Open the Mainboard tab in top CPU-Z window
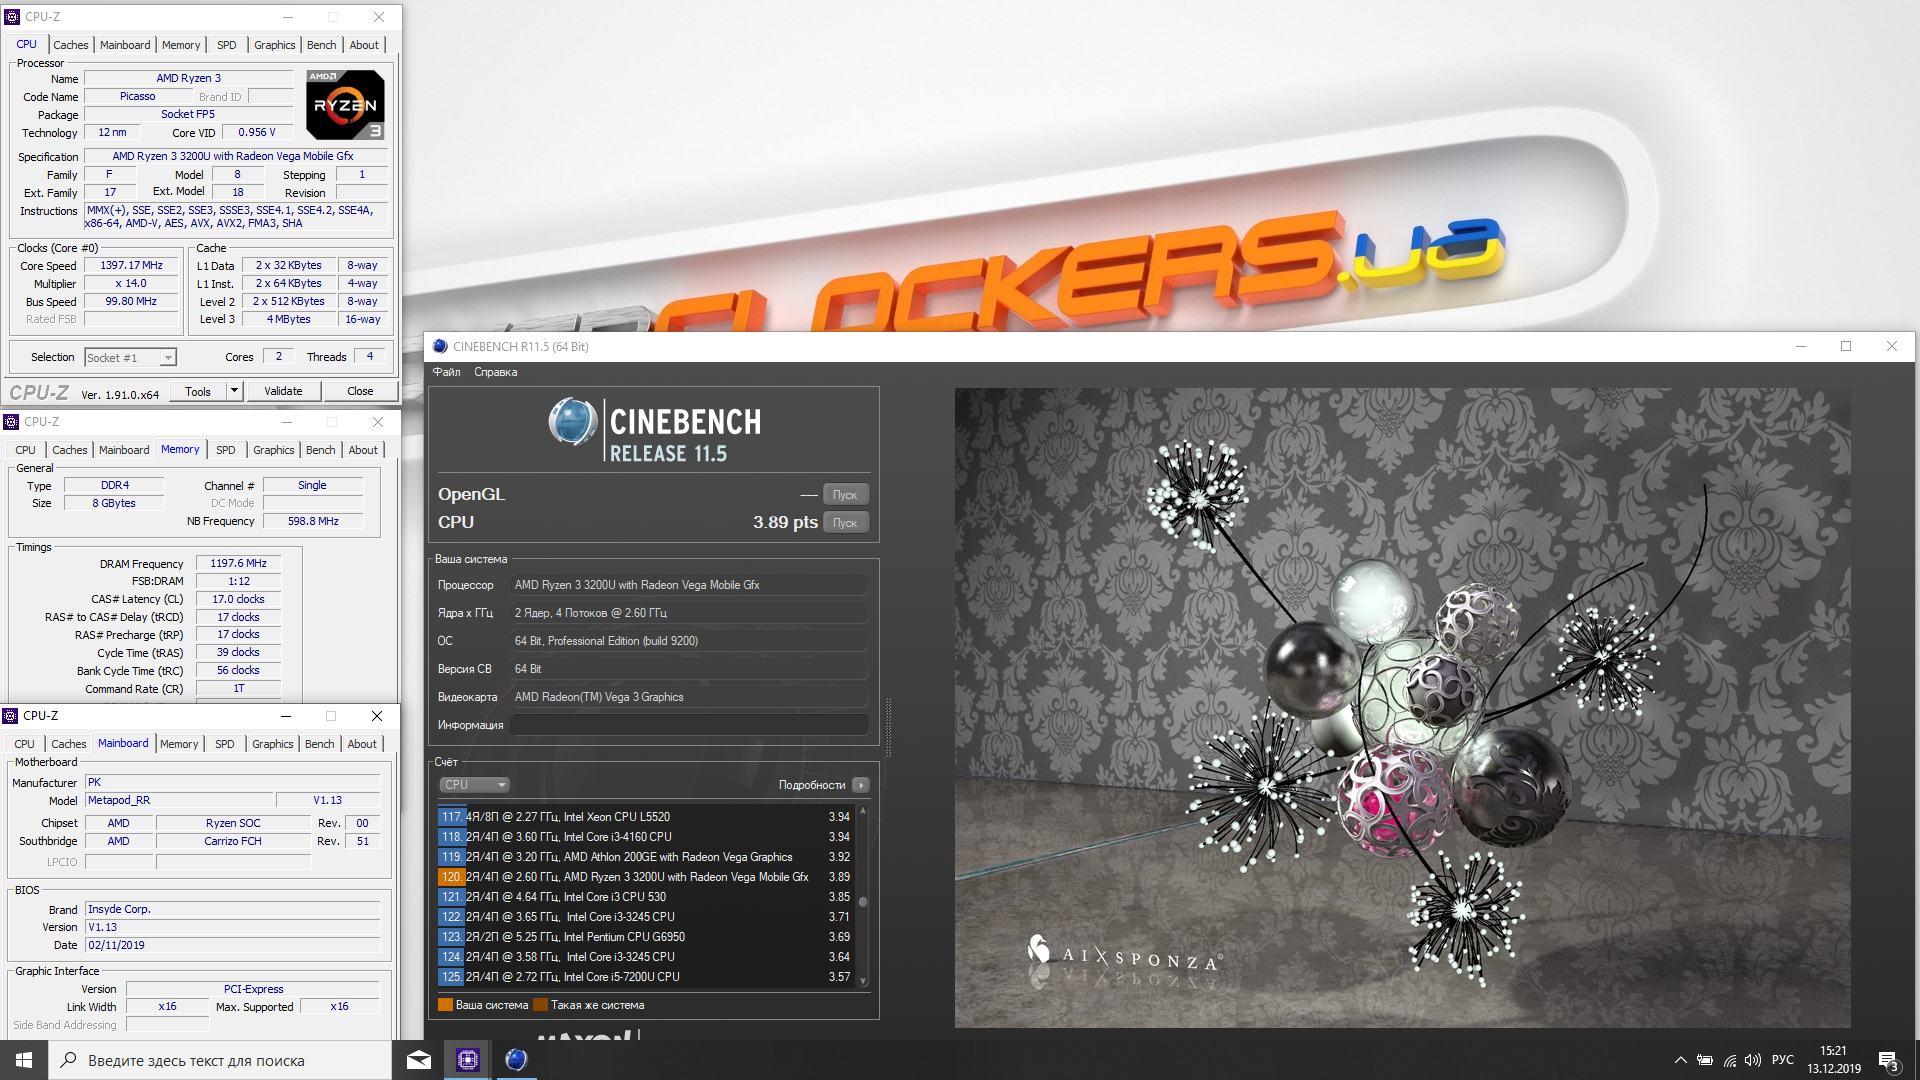Viewport: 1920px width, 1080px height. [125, 45]
